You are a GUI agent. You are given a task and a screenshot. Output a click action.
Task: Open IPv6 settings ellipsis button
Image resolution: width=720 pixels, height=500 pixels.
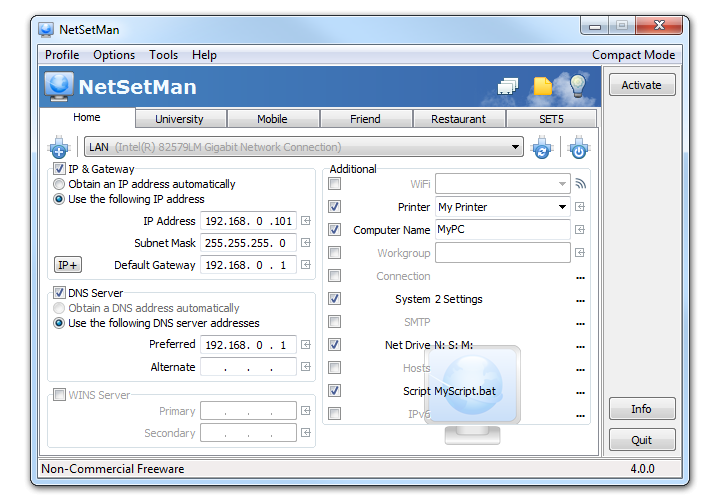click(x=580, y=416)
